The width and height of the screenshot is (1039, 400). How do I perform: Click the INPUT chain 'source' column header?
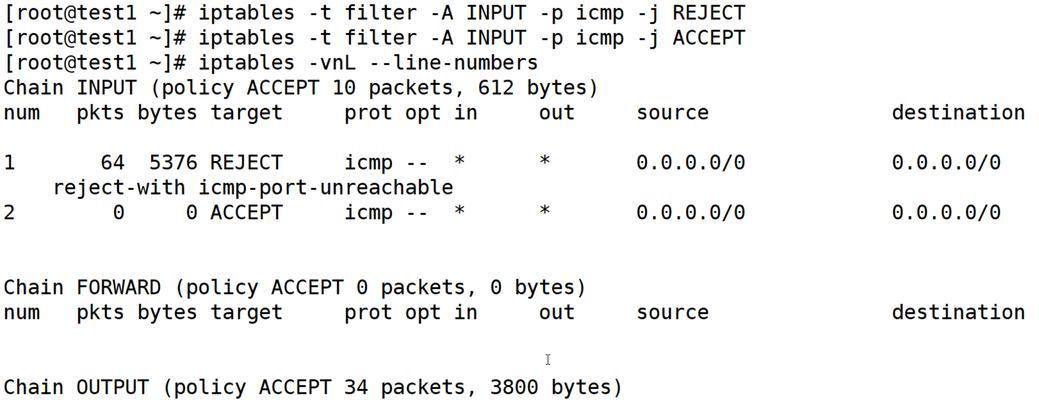(x=673, y=113)
